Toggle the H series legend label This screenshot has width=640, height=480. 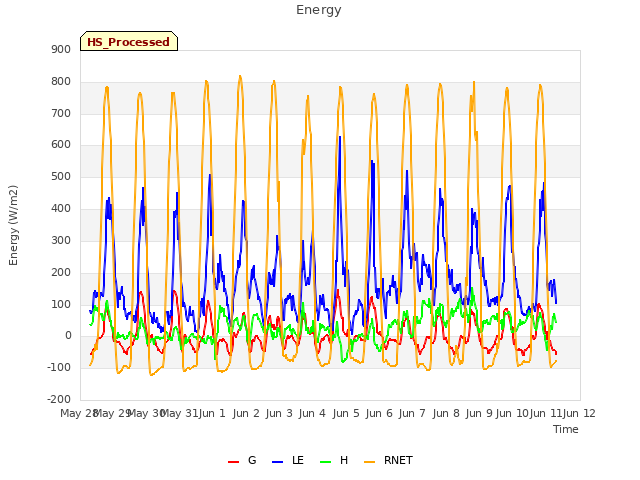coord(344,460)
